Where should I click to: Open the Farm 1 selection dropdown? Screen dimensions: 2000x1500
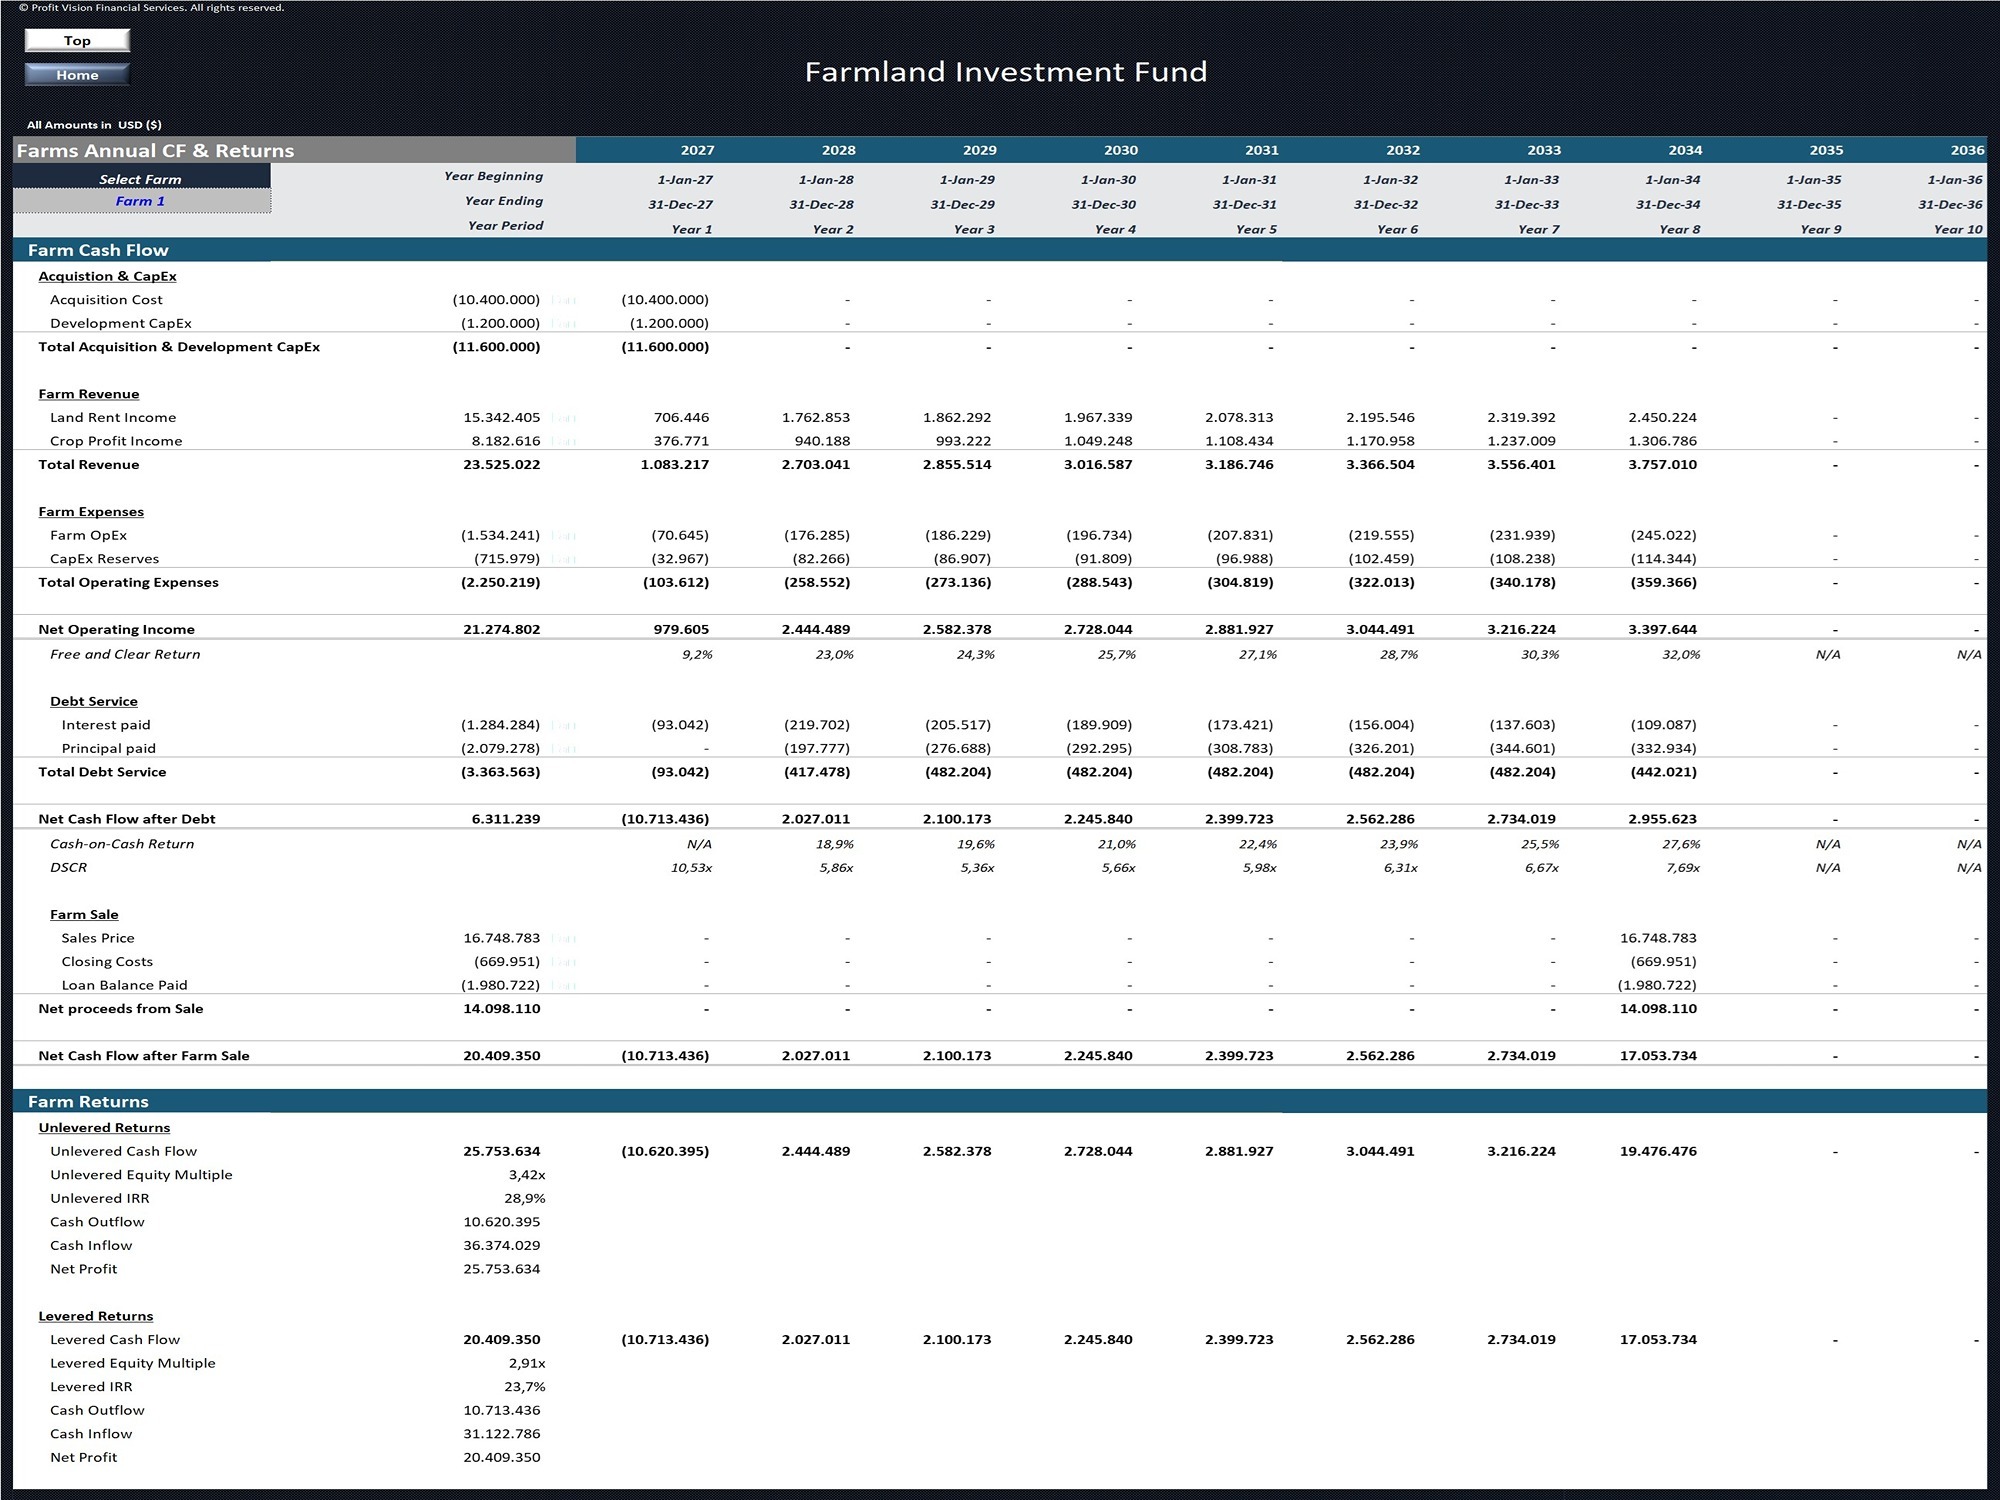(141, 201)
